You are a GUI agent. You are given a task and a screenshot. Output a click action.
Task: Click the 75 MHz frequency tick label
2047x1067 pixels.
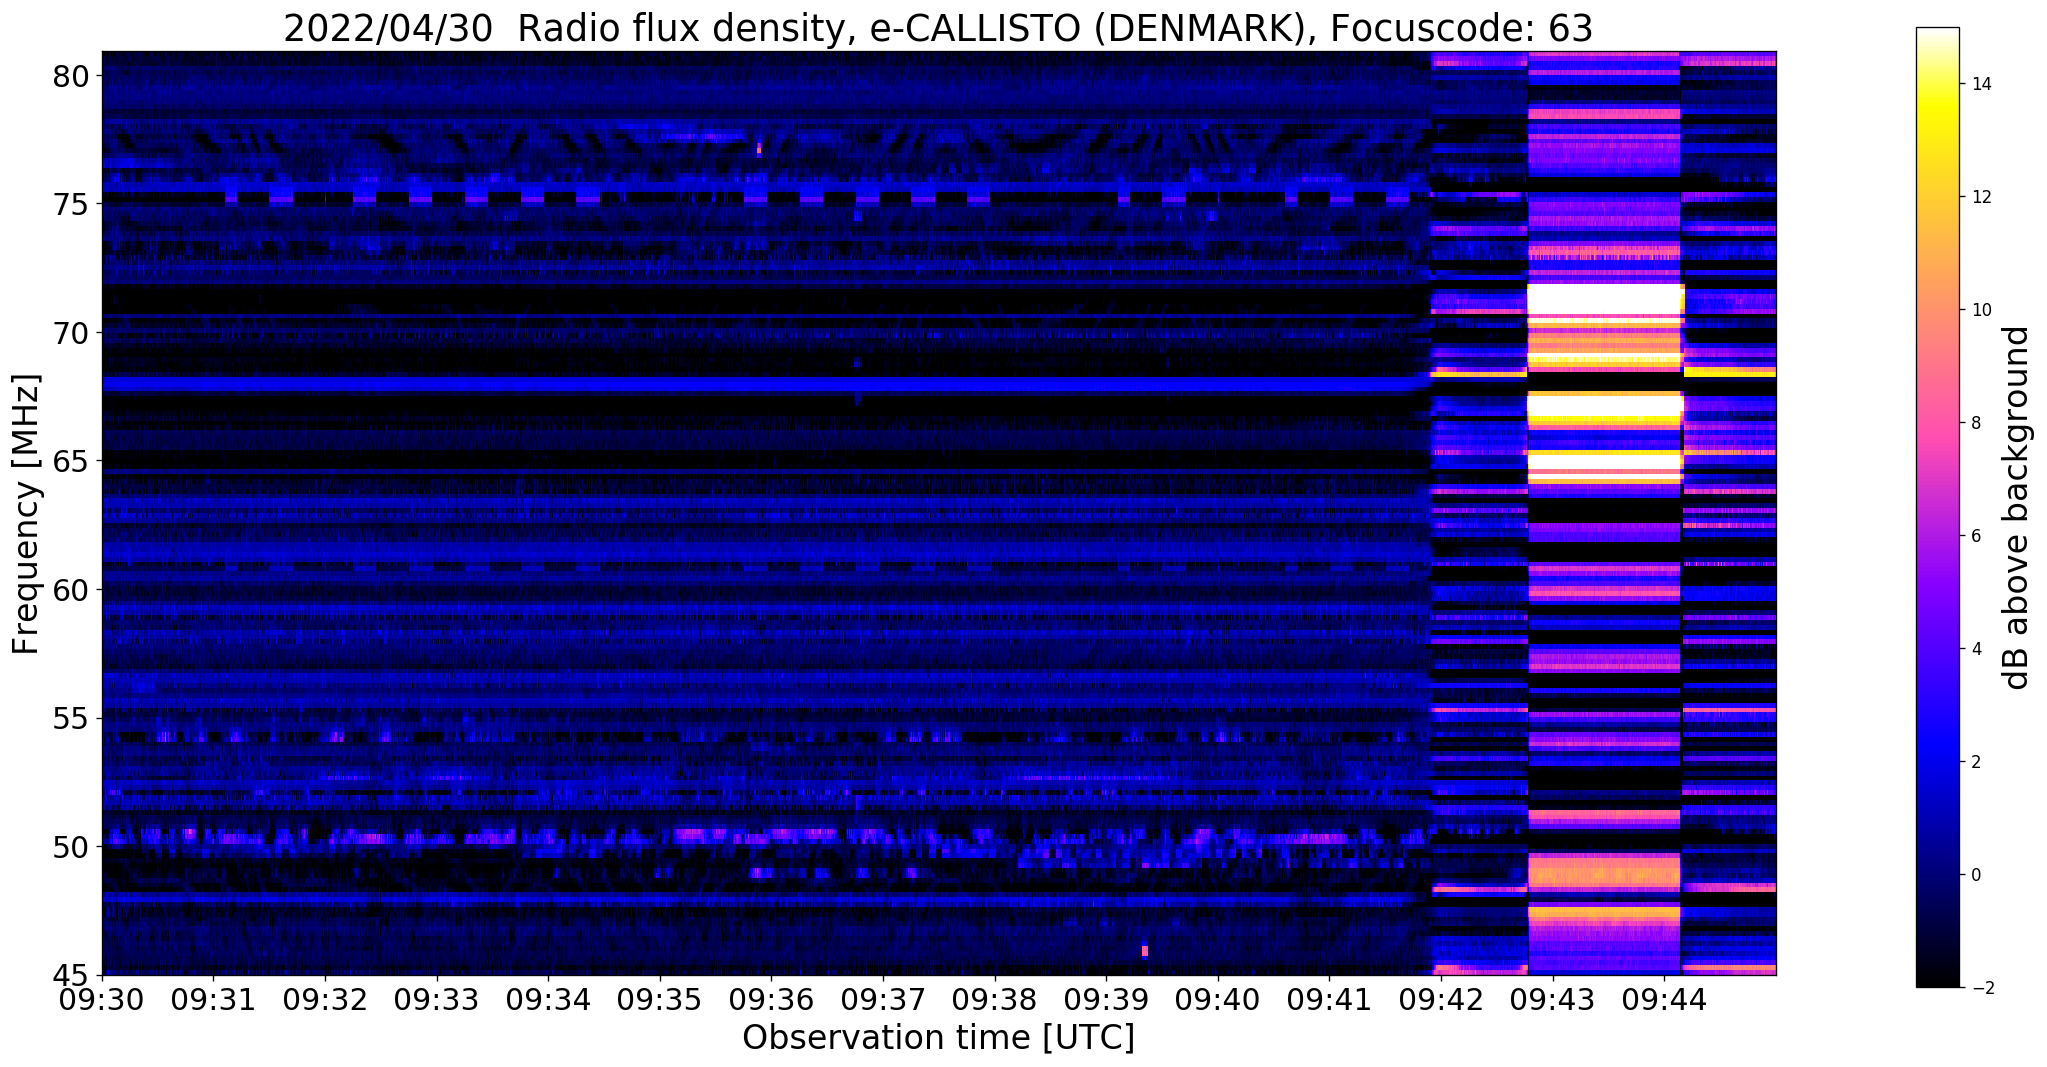pyautogui.click(x=71, y=204)
